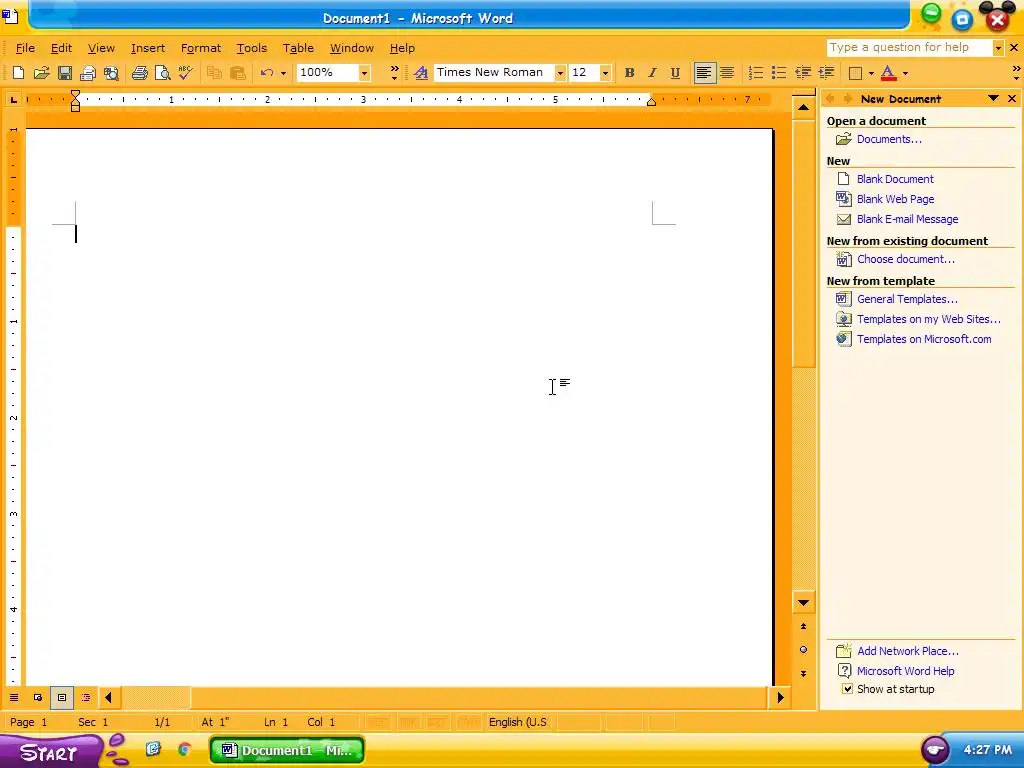The height and width of the screenshot is (768, 1024).
Task: Click the Blank Web Page link
Action: click(895, 199)
